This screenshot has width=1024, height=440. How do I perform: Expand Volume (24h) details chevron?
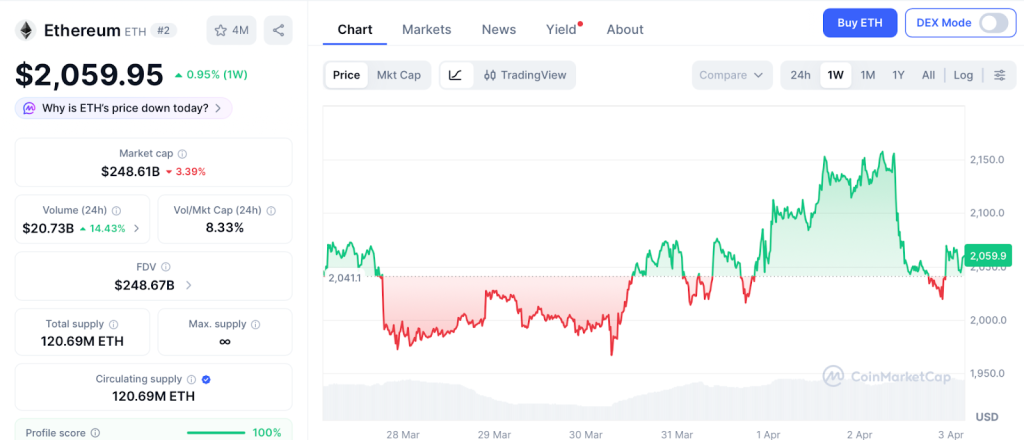(137, 229)
